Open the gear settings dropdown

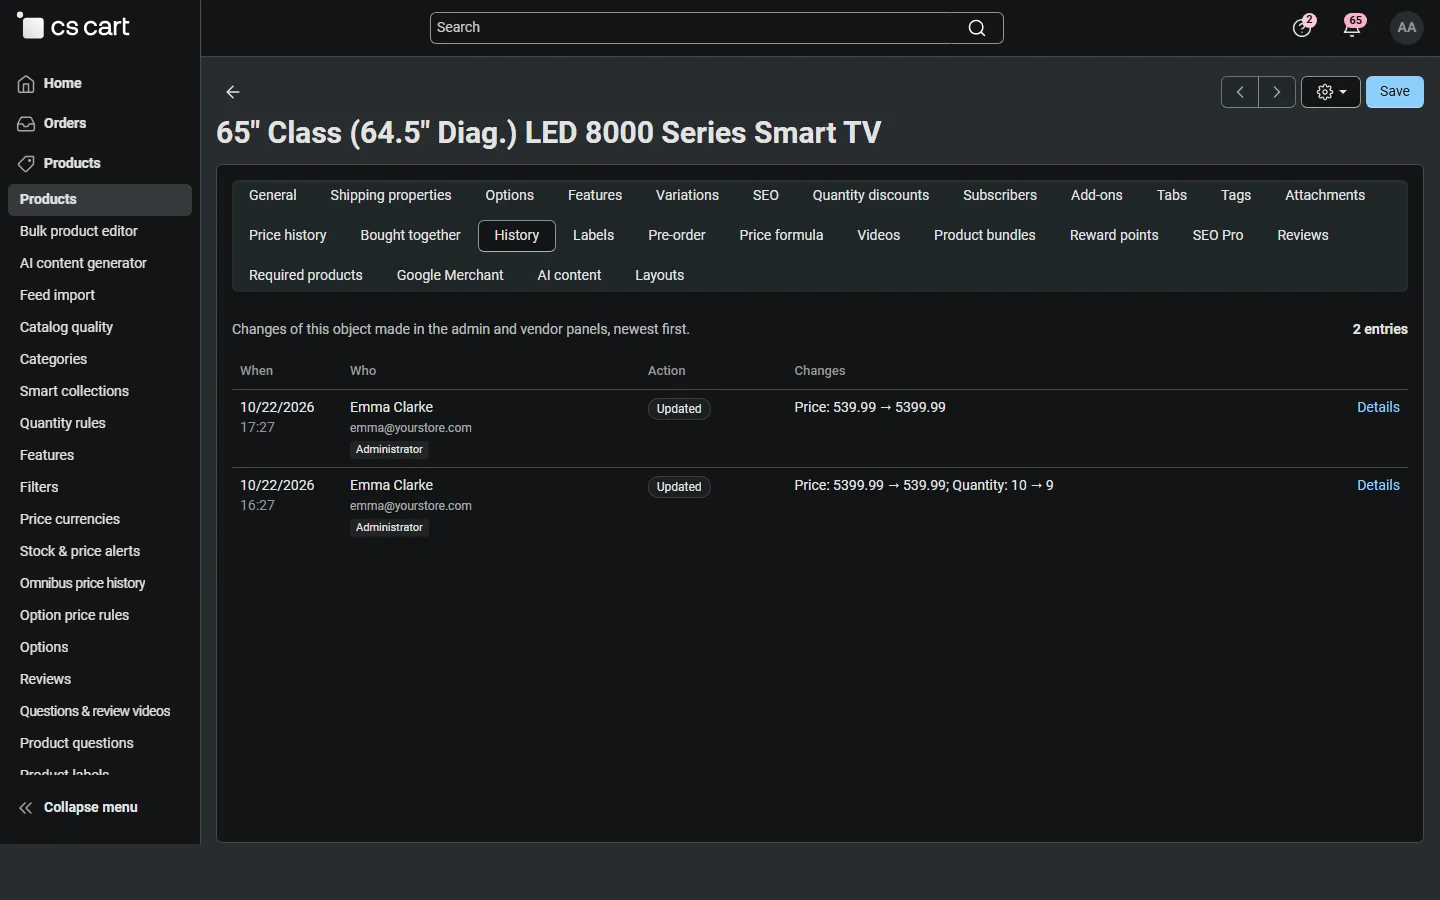pyautogui.click(x=1331, y=92)
